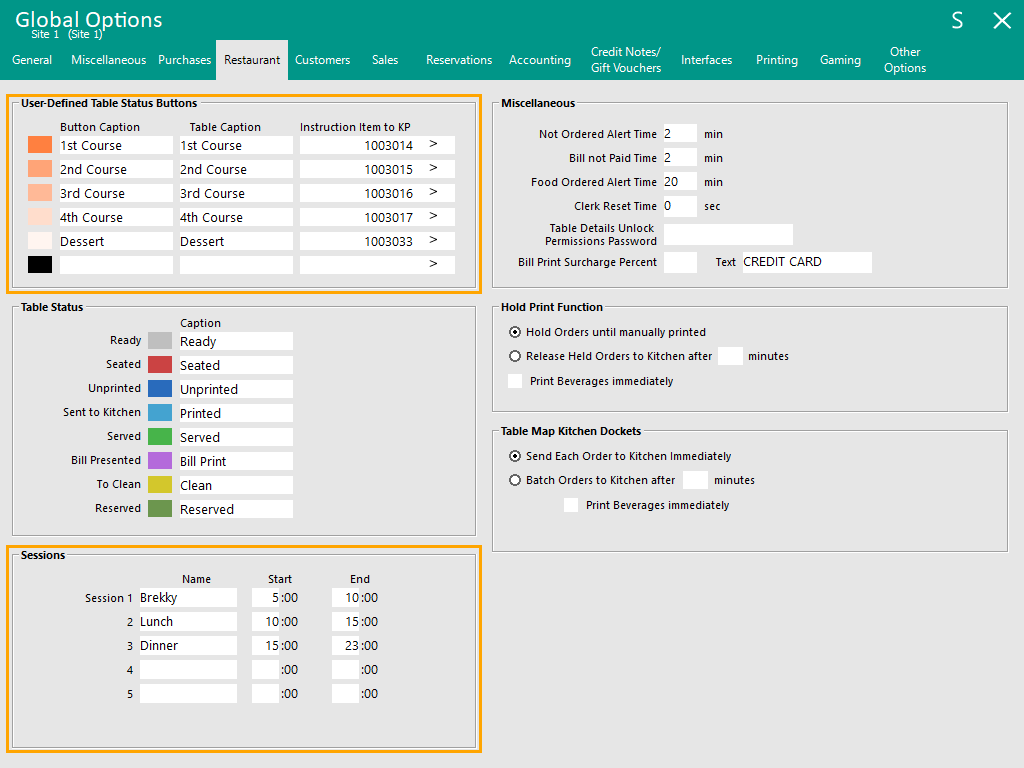Click the S button in title bar
This screenshot has width=1024, height=768.
click(x=957, y=21)
